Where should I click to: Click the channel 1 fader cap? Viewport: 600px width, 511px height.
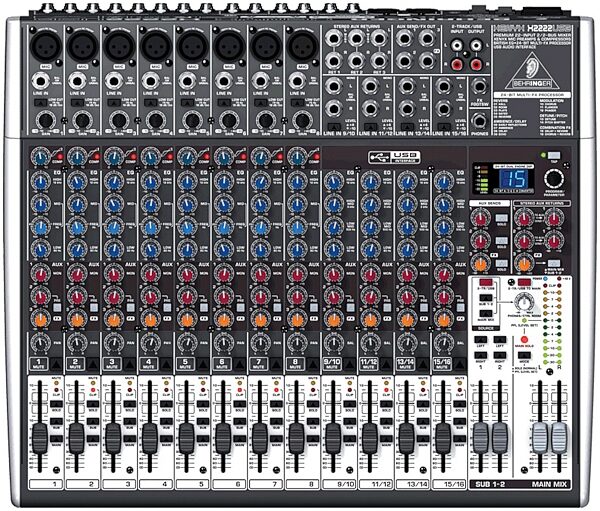(40, 438)
